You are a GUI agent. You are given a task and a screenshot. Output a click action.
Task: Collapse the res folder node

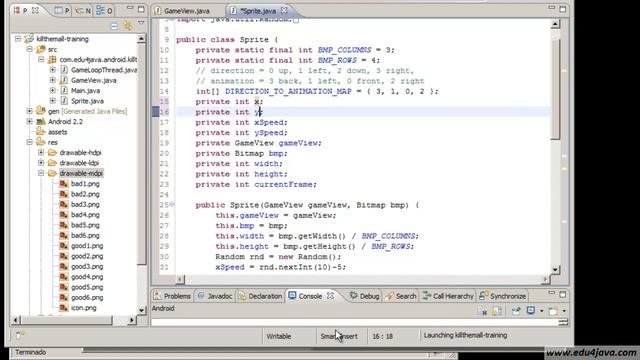(x=29, y=142)
